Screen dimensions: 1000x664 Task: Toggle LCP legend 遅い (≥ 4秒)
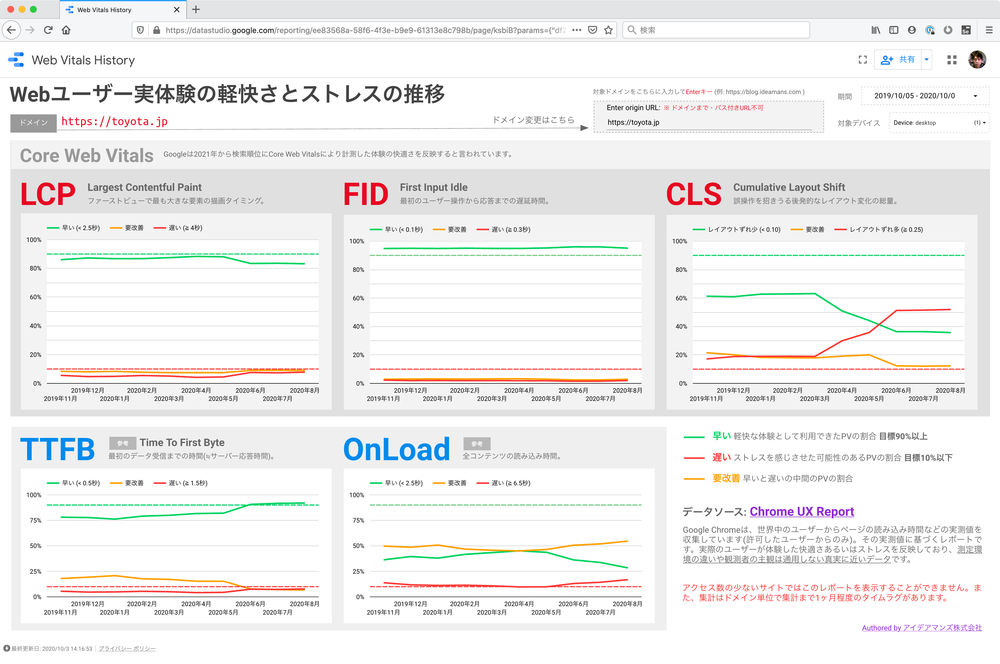[178, 228]
